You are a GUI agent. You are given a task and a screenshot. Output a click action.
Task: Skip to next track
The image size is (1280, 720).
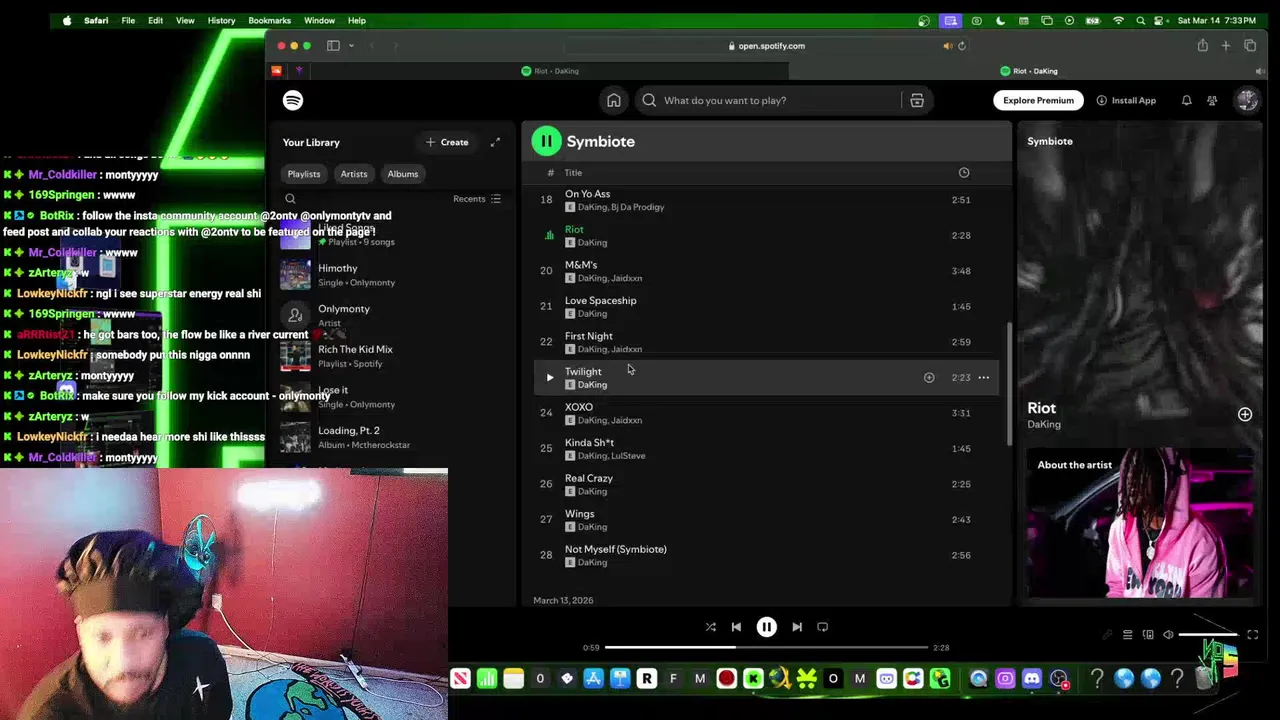pos(797,627)
